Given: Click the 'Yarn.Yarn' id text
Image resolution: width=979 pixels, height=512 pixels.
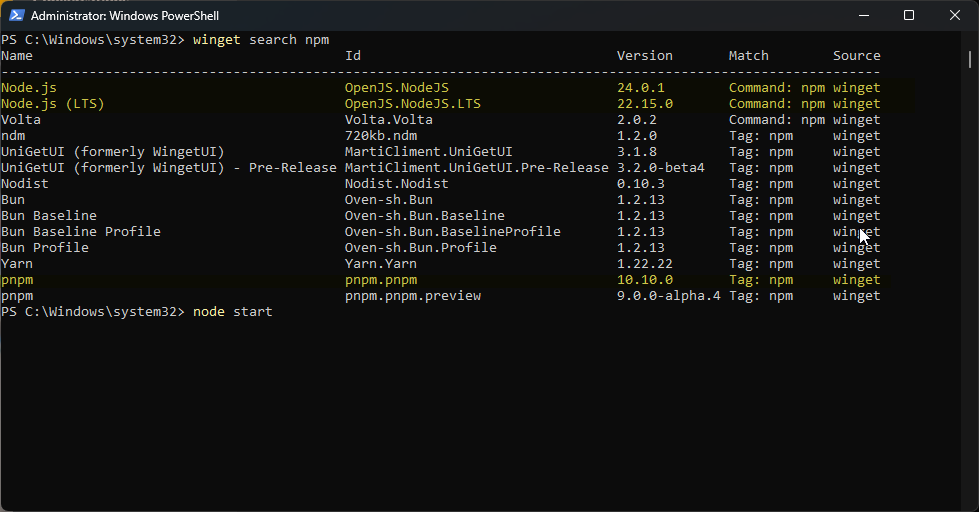Looking at the screenshot, I should point(381,264).
